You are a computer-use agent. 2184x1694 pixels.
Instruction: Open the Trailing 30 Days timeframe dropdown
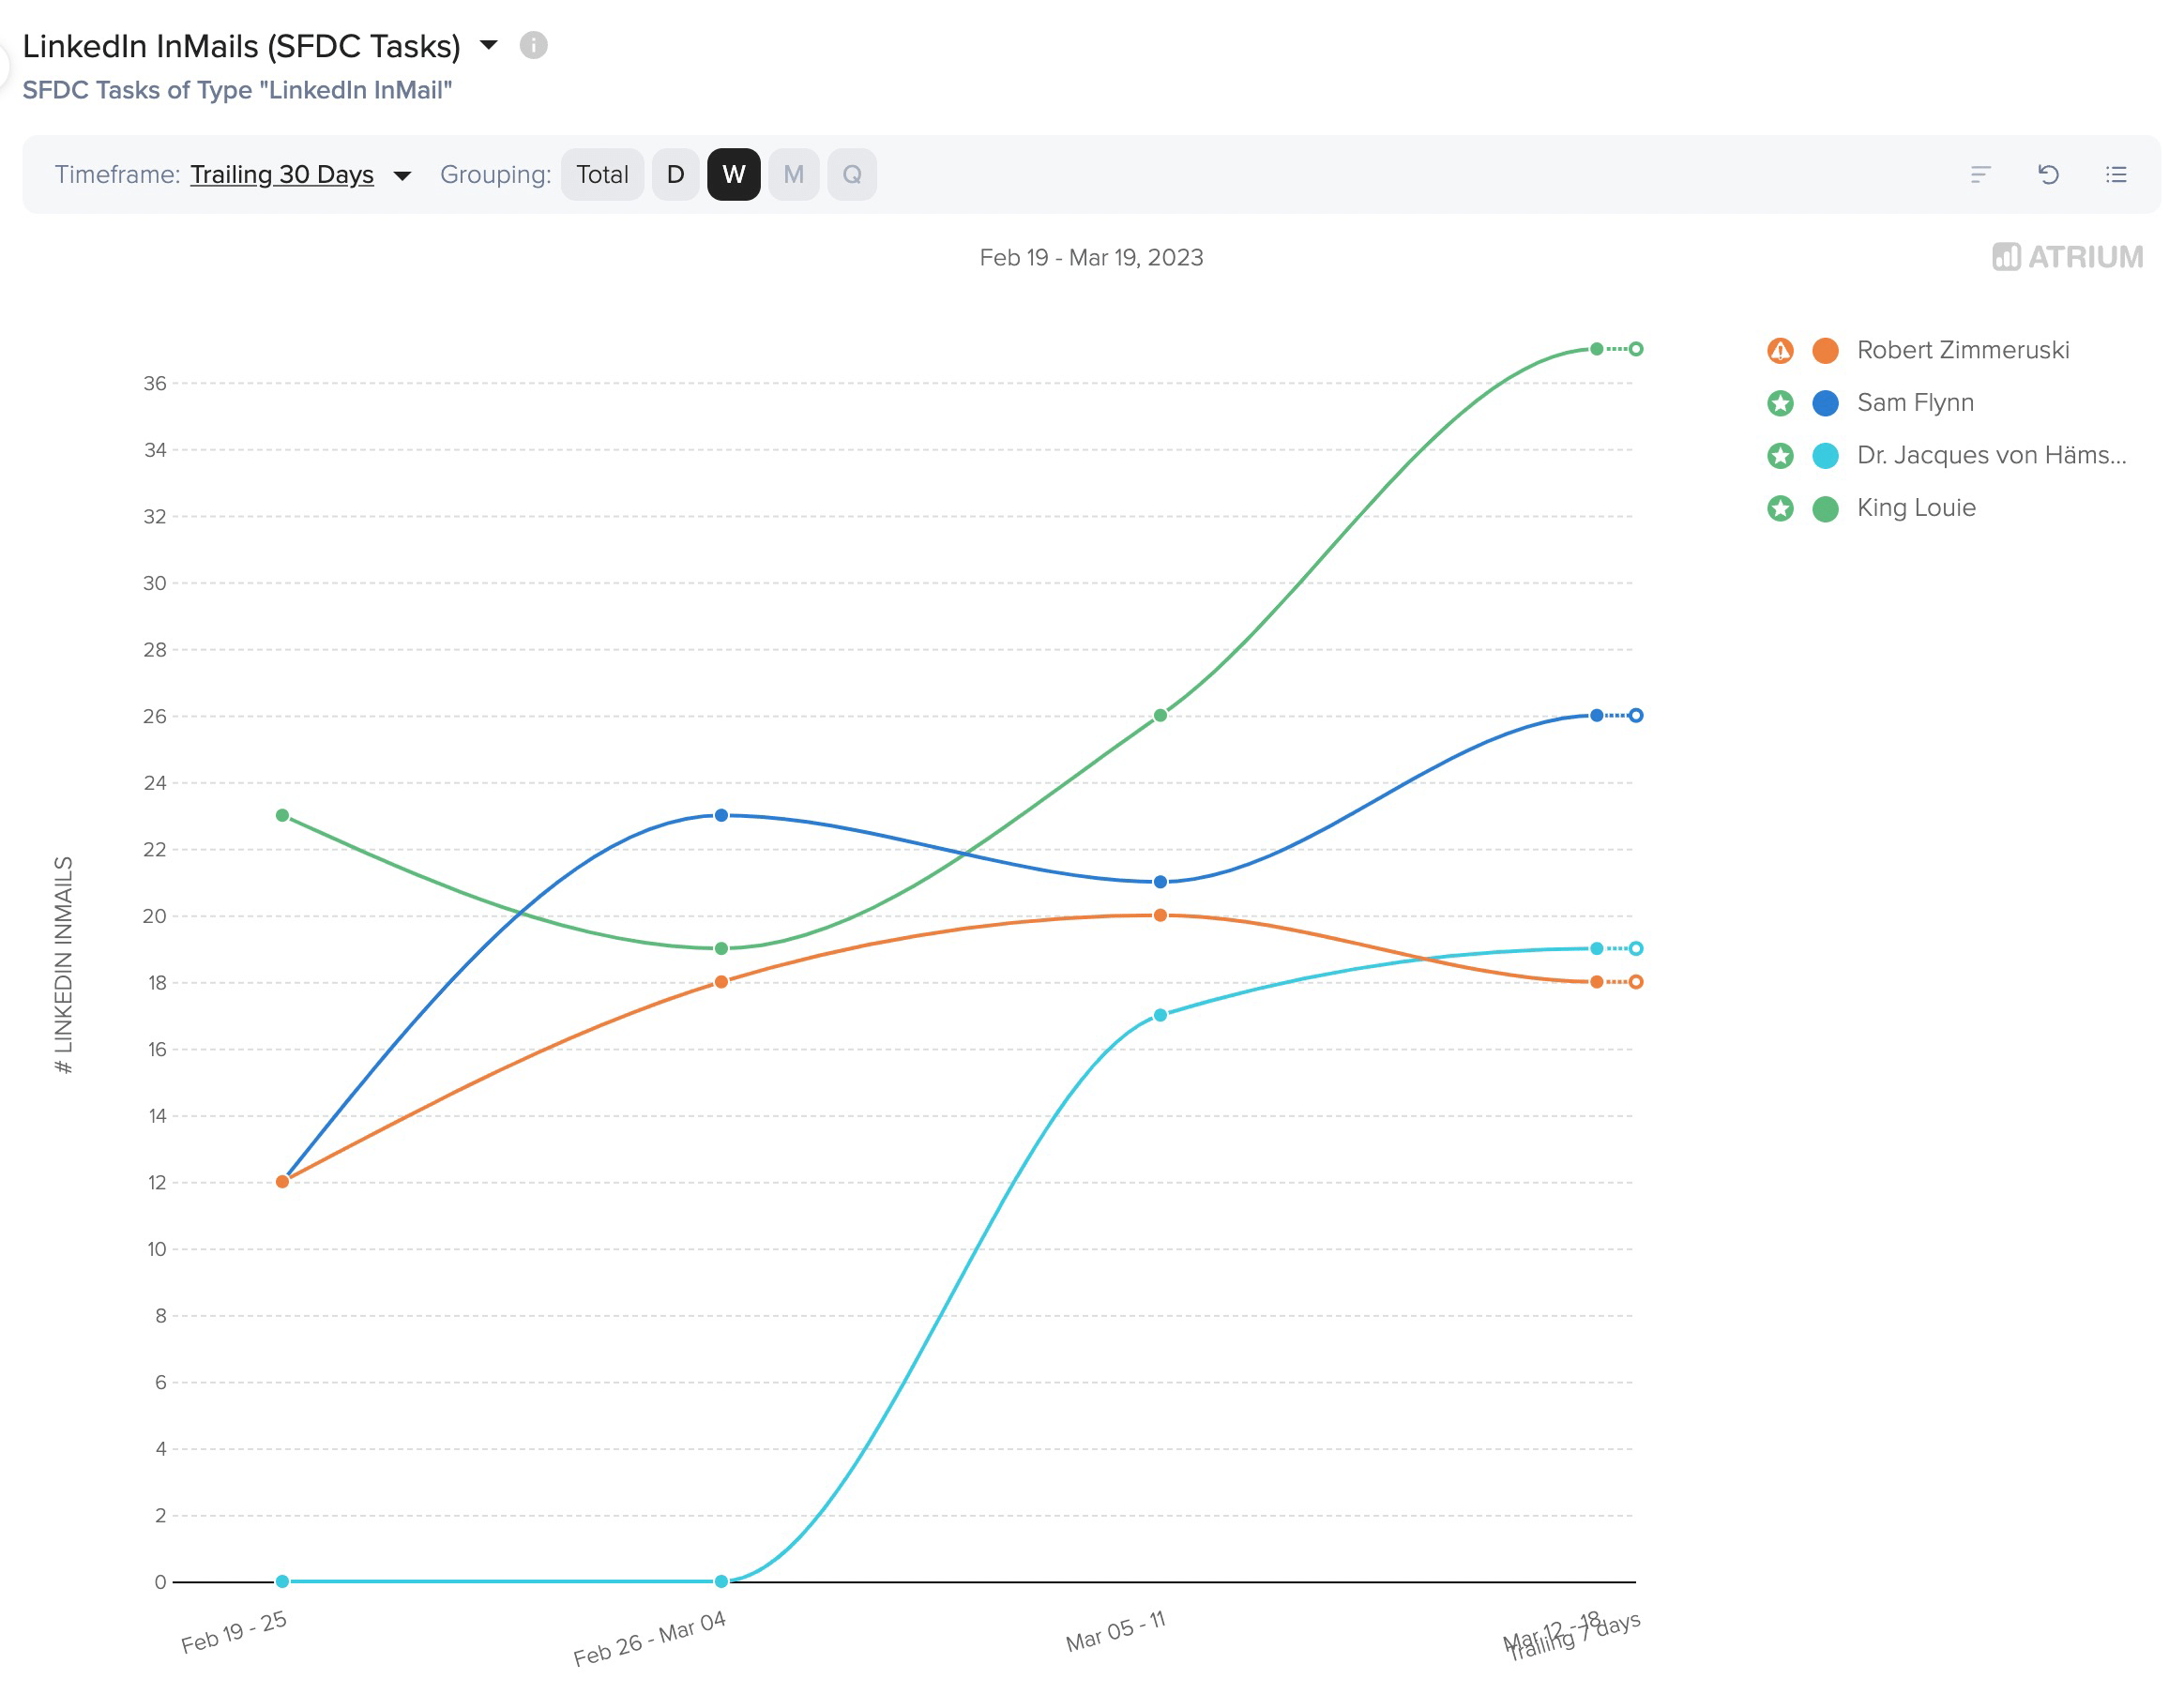click(282, 175)
